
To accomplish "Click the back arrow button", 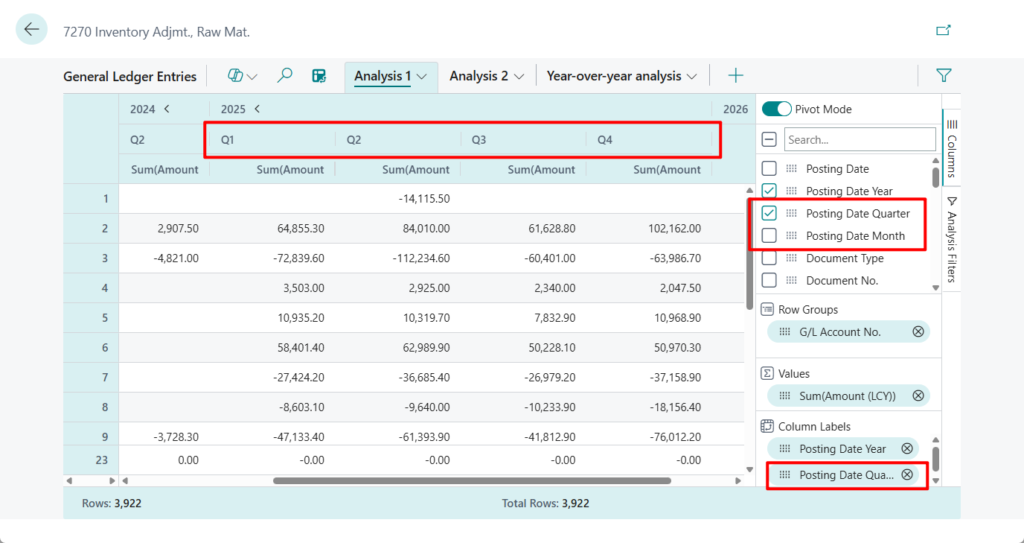I will [x=31, y=29].
